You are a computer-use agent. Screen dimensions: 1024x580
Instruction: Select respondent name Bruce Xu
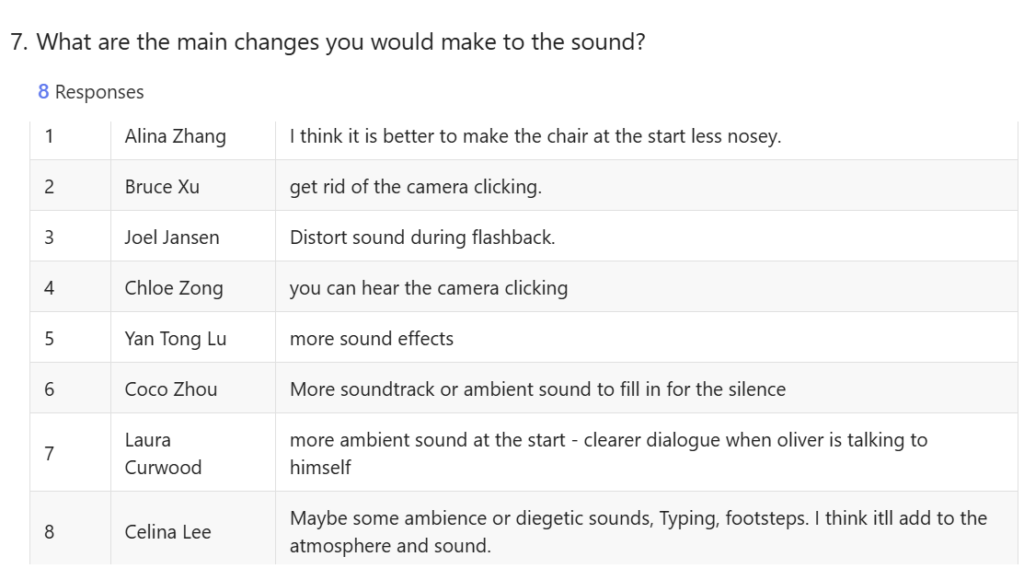[x=162, y=187]
